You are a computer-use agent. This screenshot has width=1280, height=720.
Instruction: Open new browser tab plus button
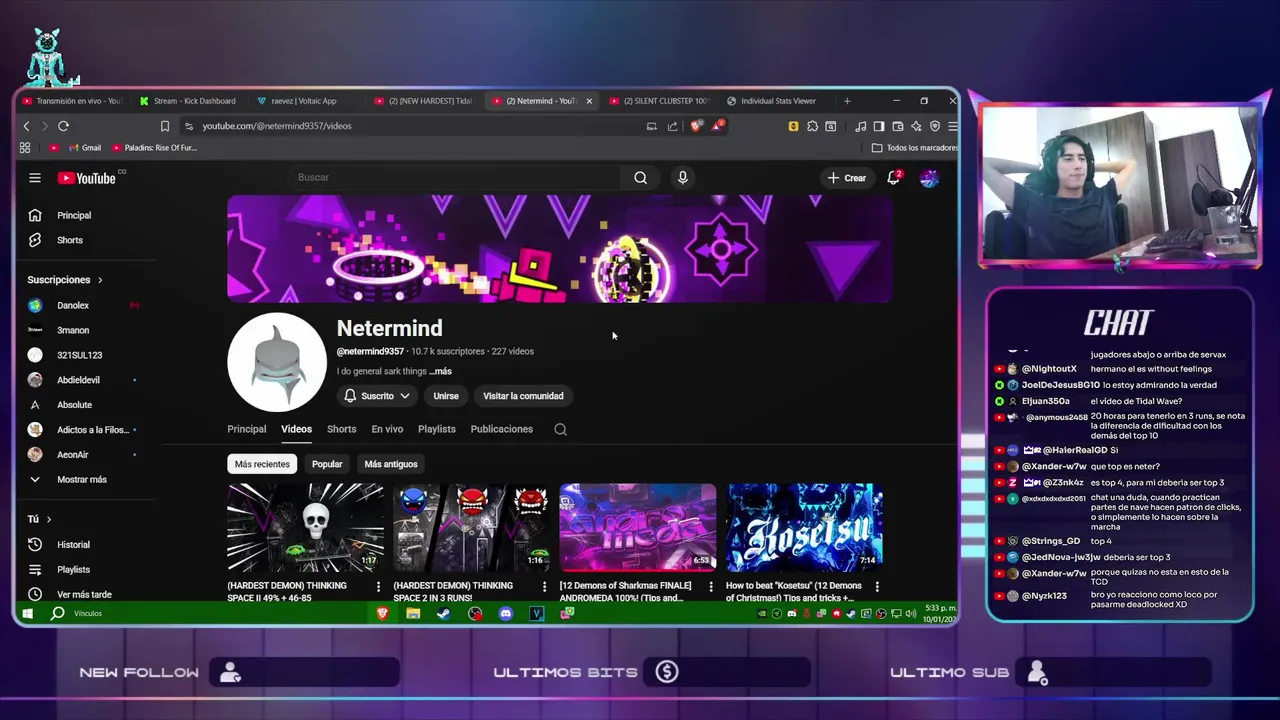[847, 101]
